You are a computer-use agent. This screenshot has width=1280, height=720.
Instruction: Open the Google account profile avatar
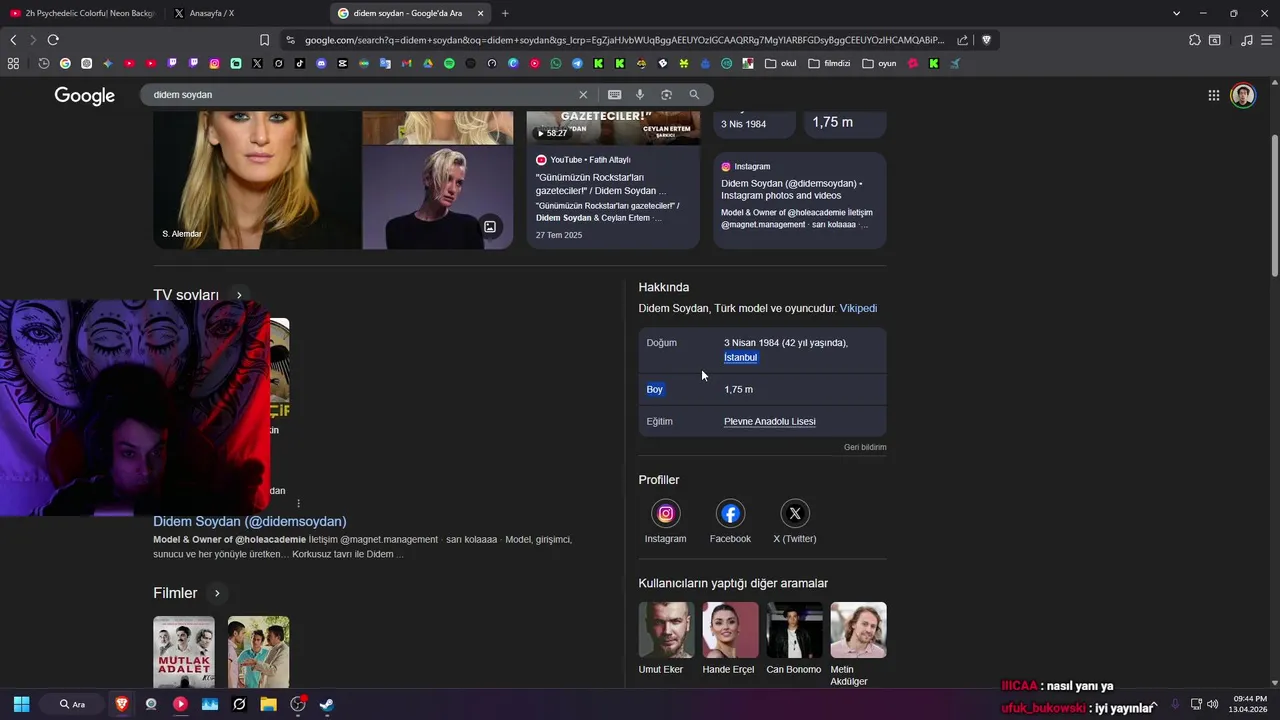[1242, 95]
